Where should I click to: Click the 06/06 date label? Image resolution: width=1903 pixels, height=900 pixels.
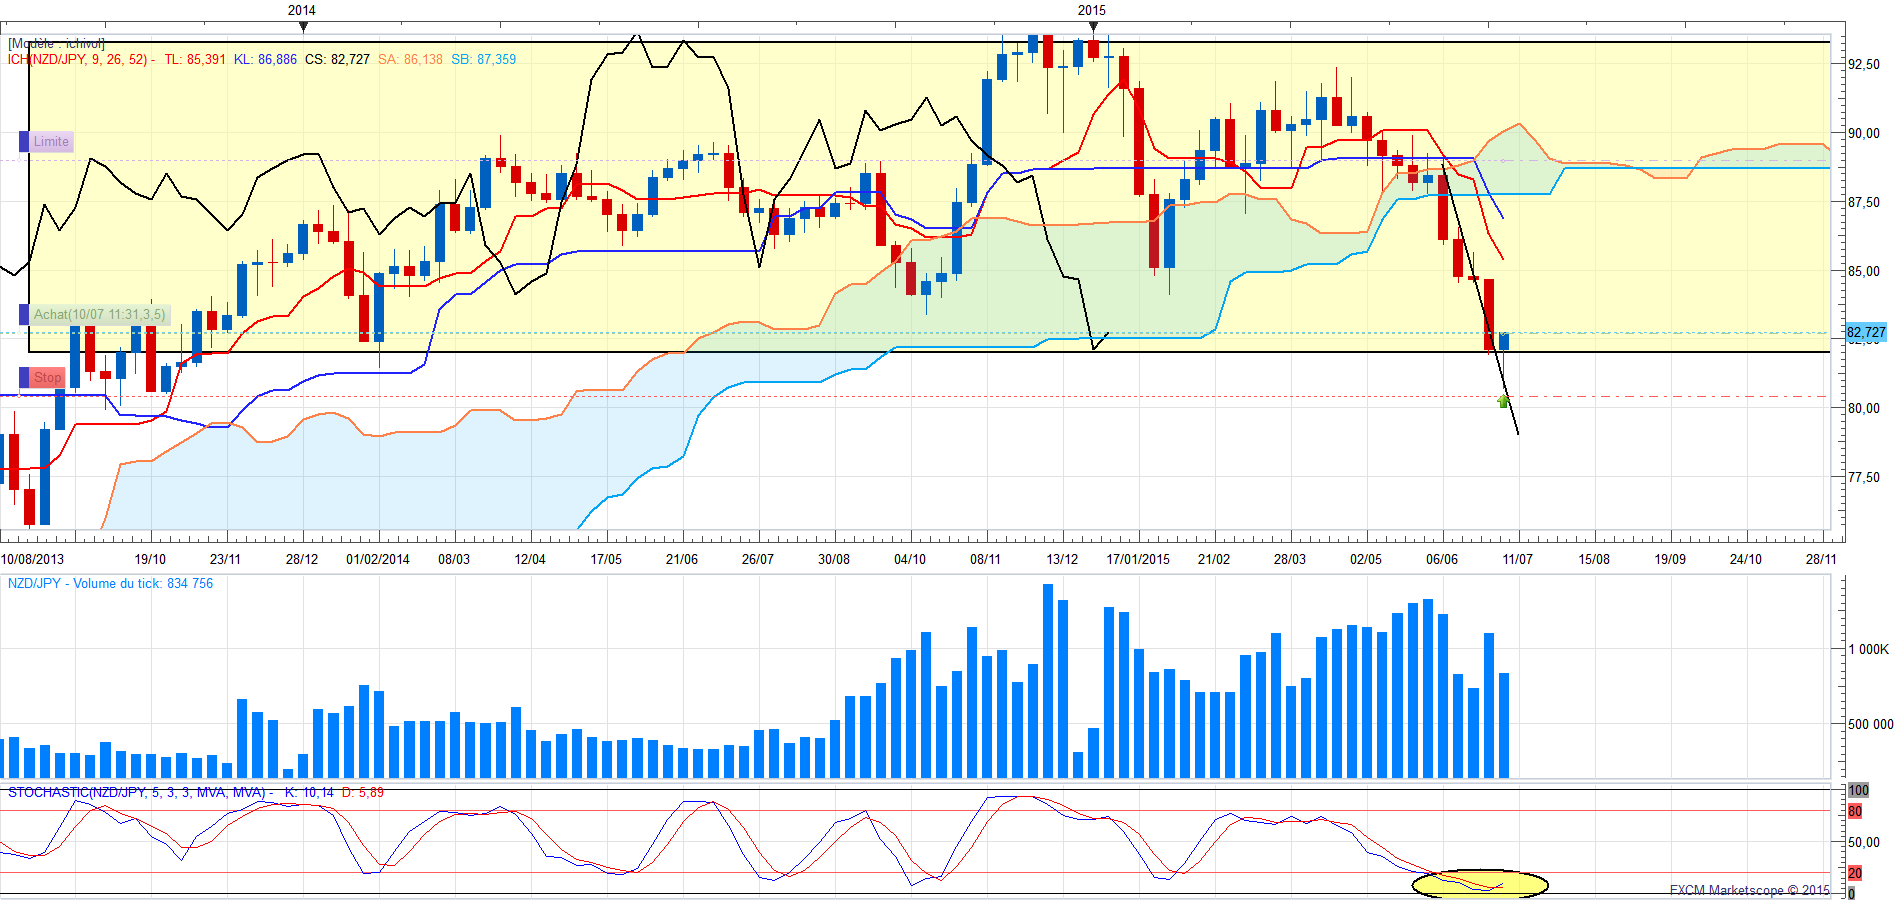(1442, 560)
